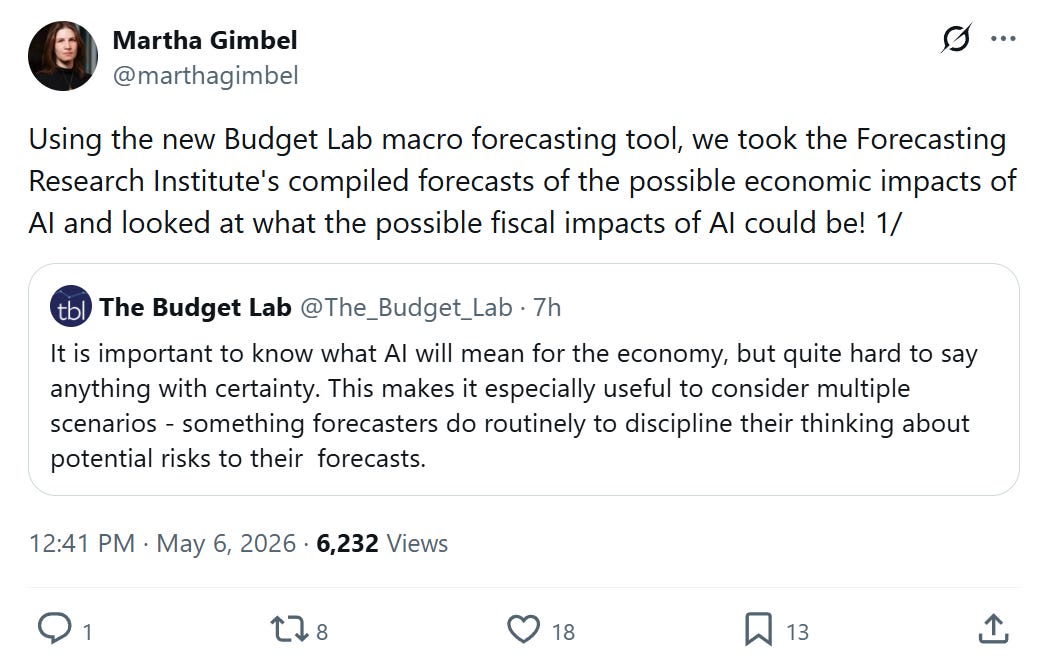Click the Martha Gimbel display name
1048x671 pixels.
205,40
